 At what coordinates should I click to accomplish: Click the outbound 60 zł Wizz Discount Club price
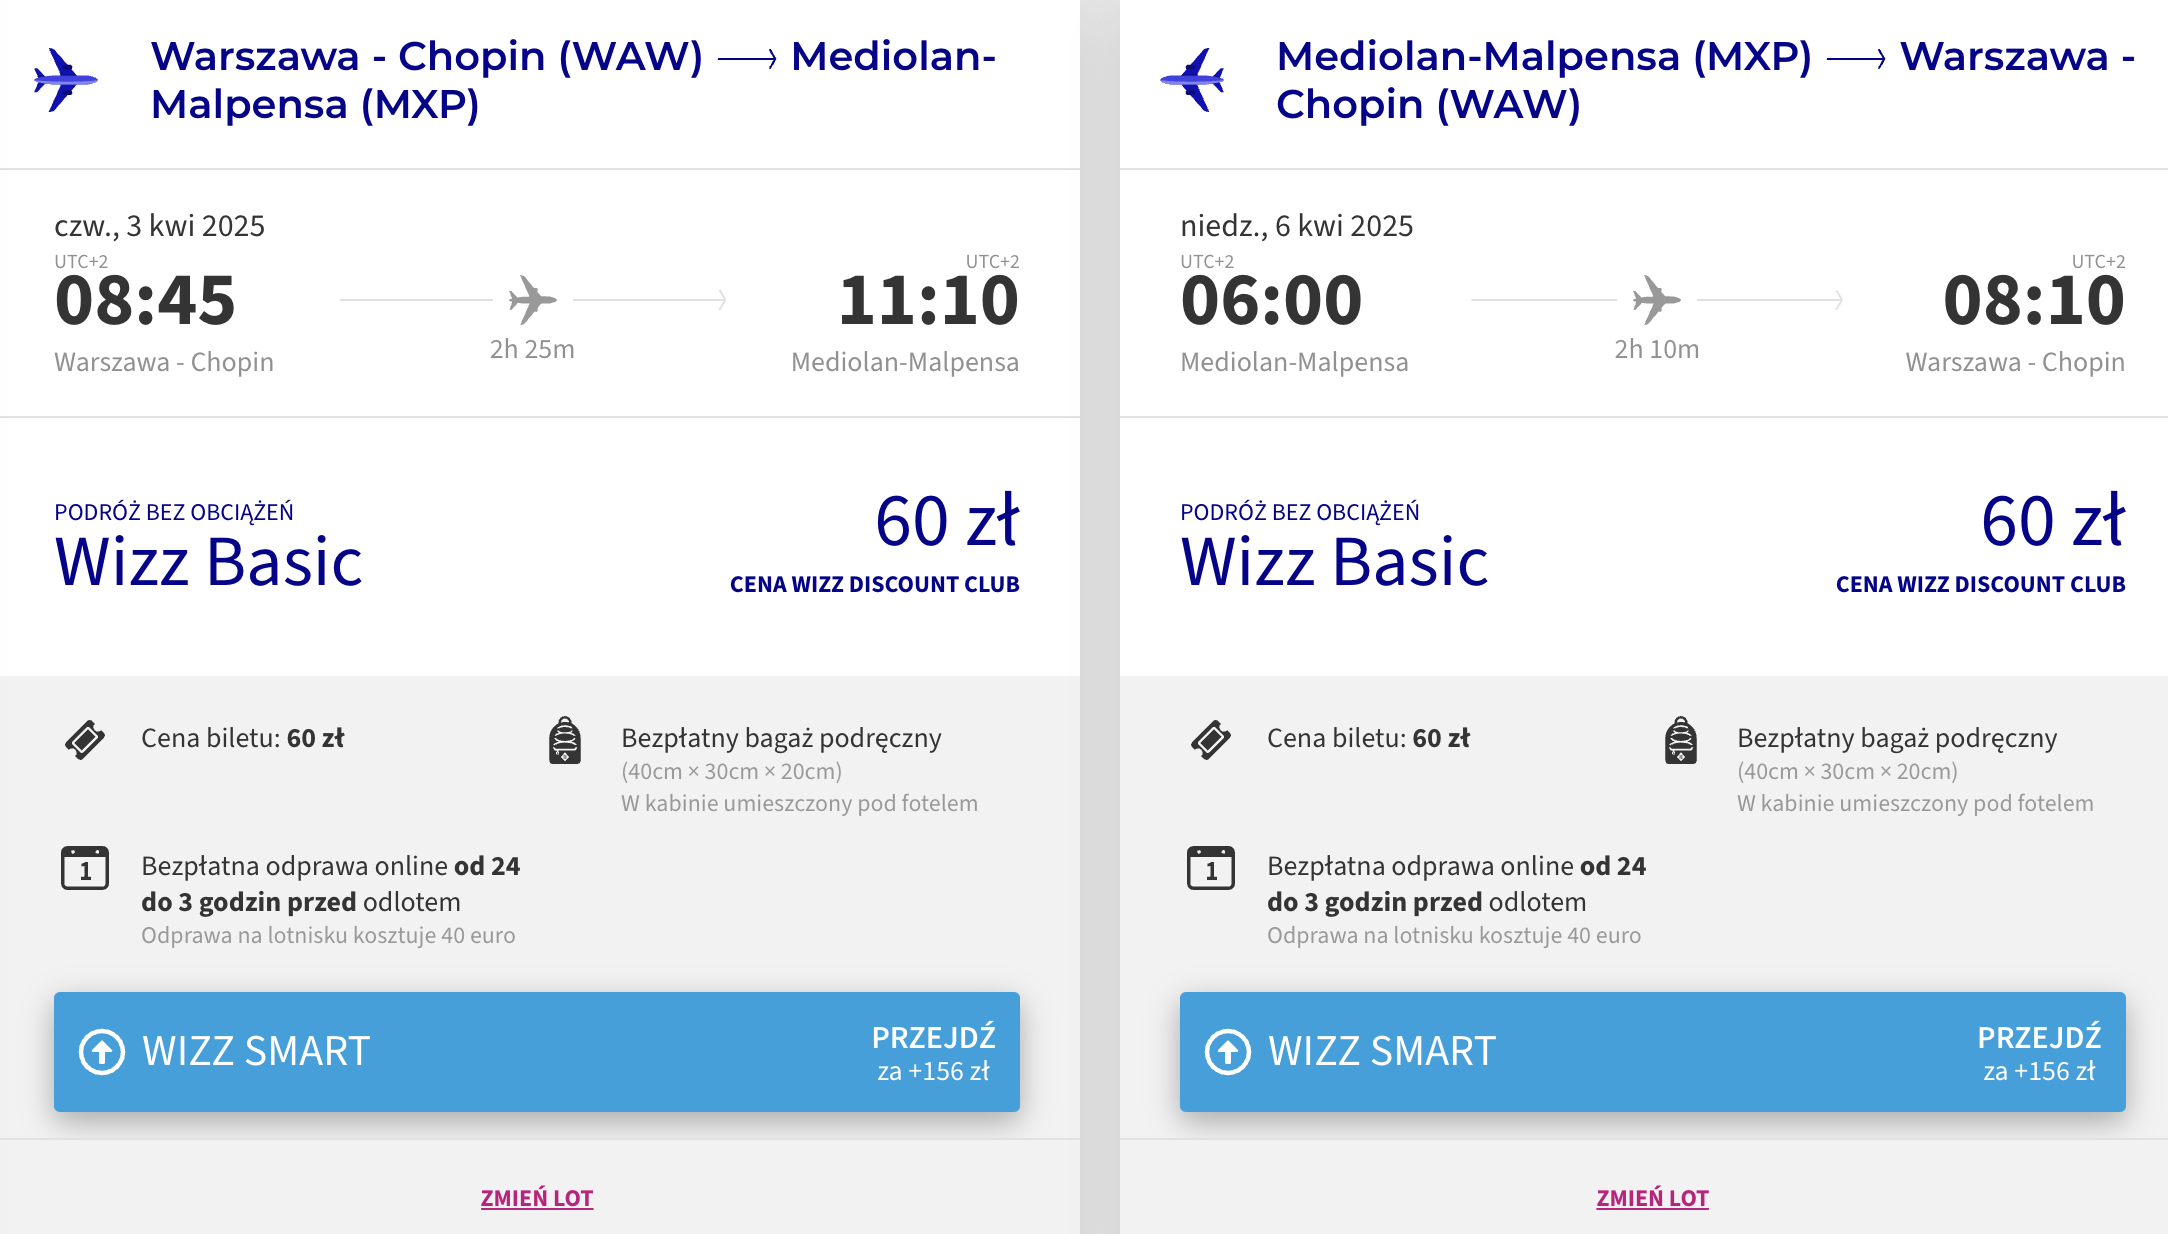(946, 522)
